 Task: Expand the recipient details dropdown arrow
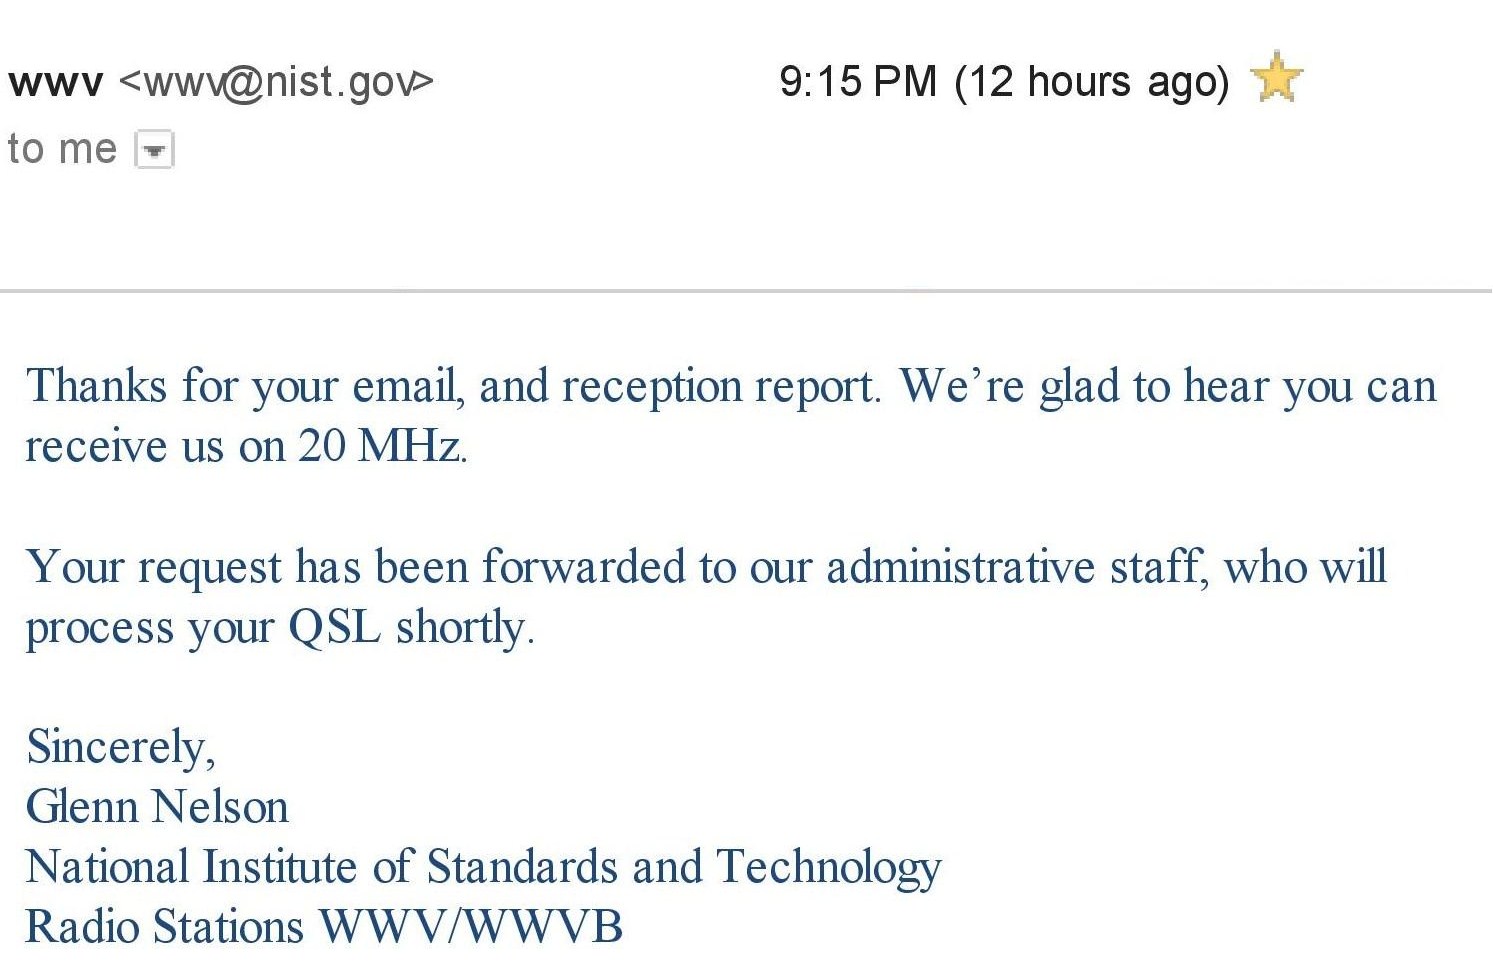(x=154, y=150)
